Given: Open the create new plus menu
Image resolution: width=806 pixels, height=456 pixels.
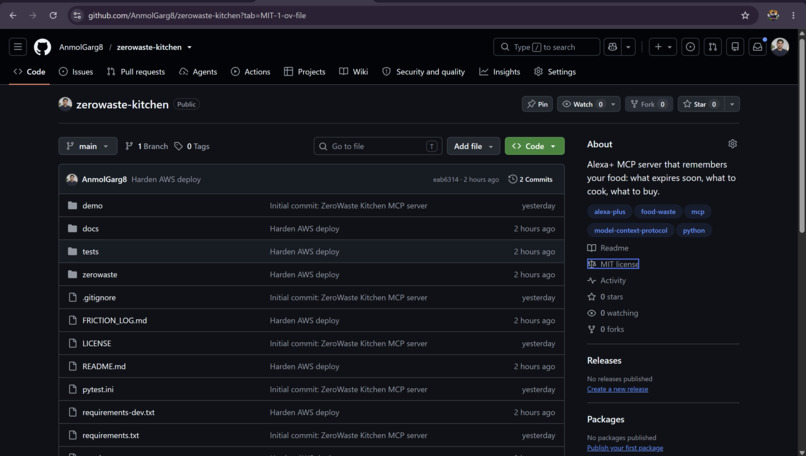Looking at the screenshot, I should 663,47.
